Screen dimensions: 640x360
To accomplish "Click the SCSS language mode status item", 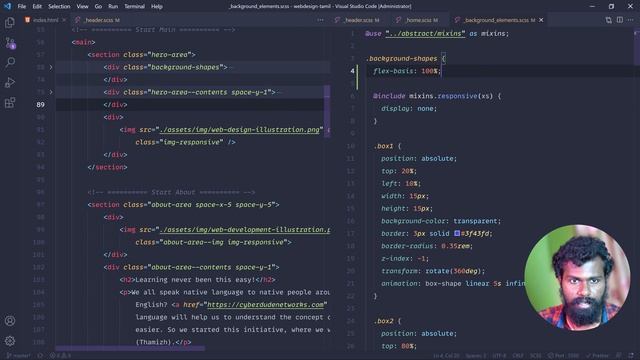I will click(x=536, y=356).
